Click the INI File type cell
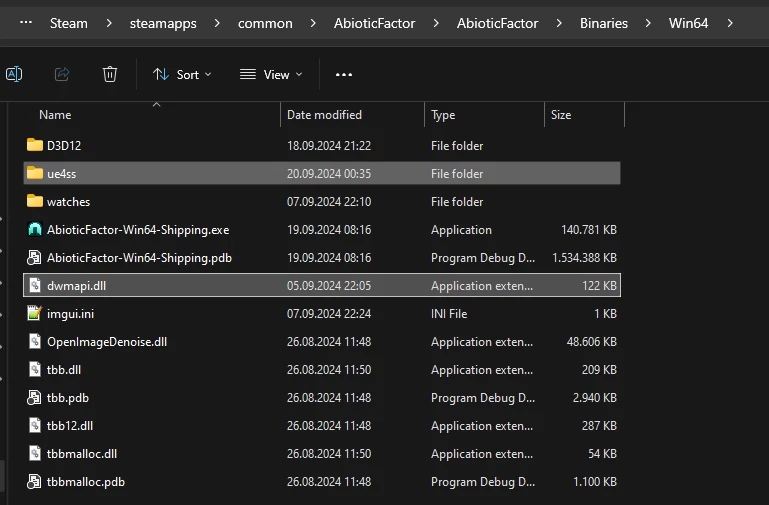This screenshot has width=769, height=505. [449, 314]
